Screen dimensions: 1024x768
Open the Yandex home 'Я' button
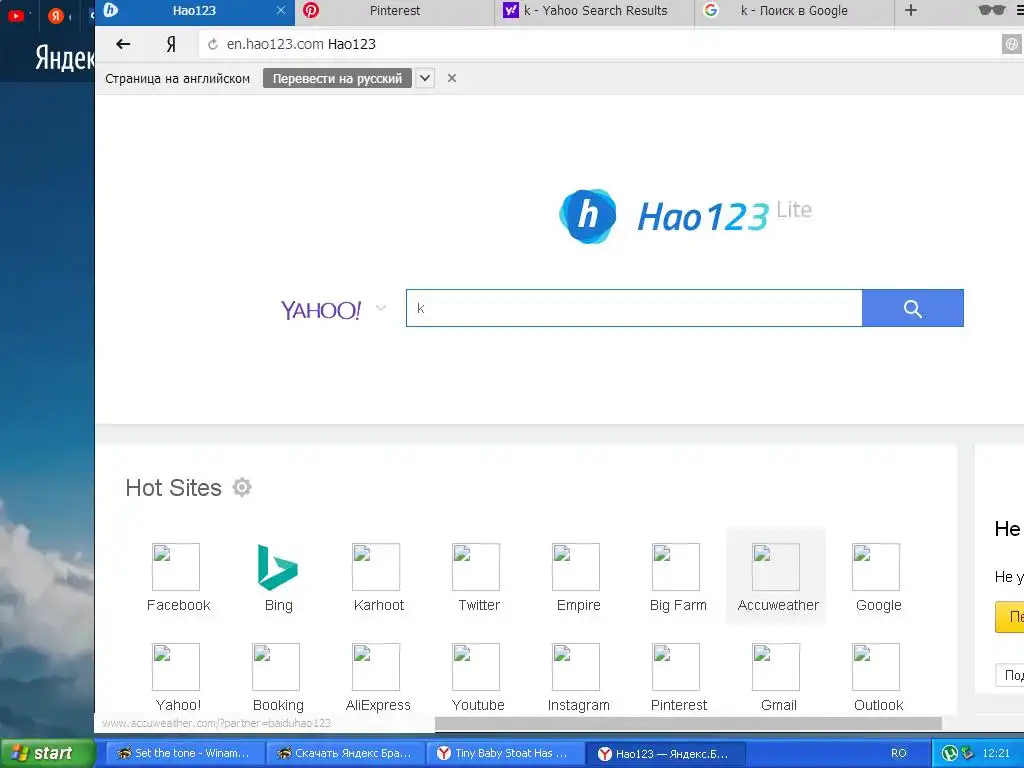point(171,44)
